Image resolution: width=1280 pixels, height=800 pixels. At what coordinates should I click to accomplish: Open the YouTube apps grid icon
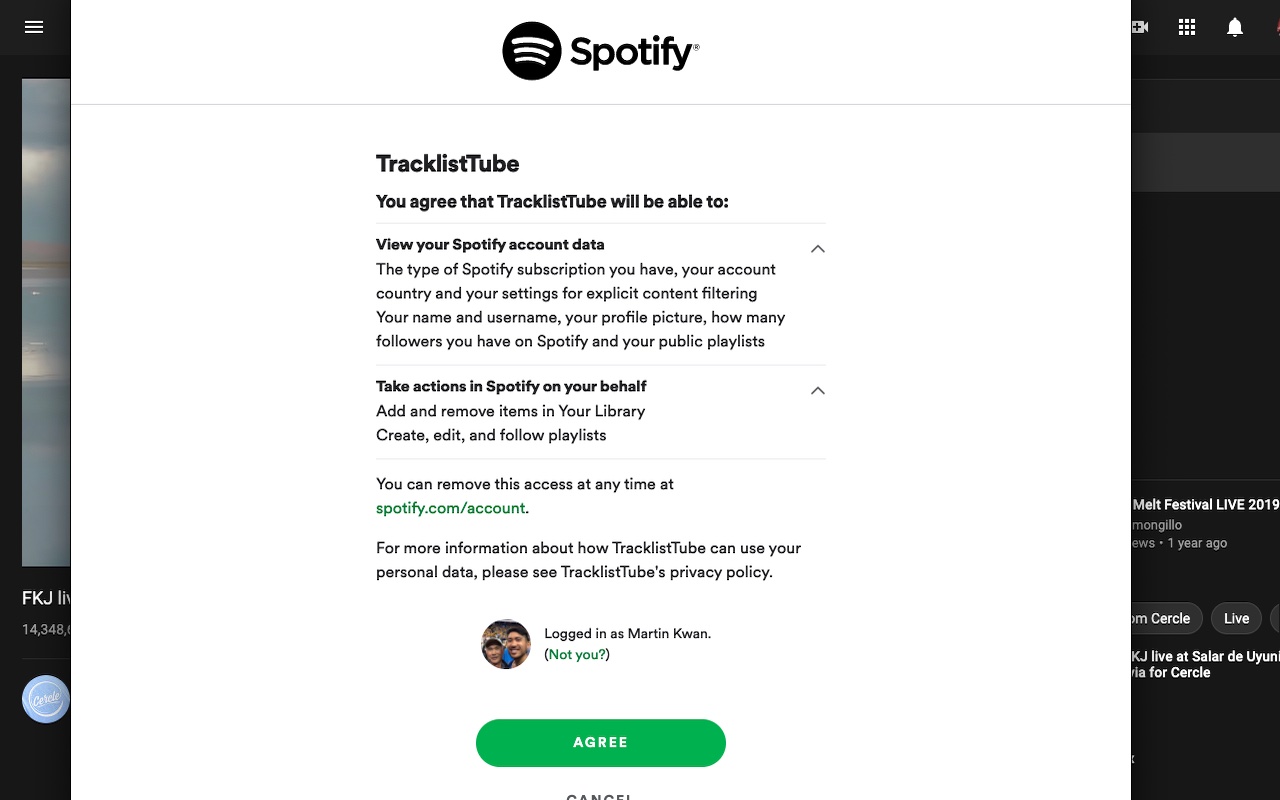(1187, 27)
